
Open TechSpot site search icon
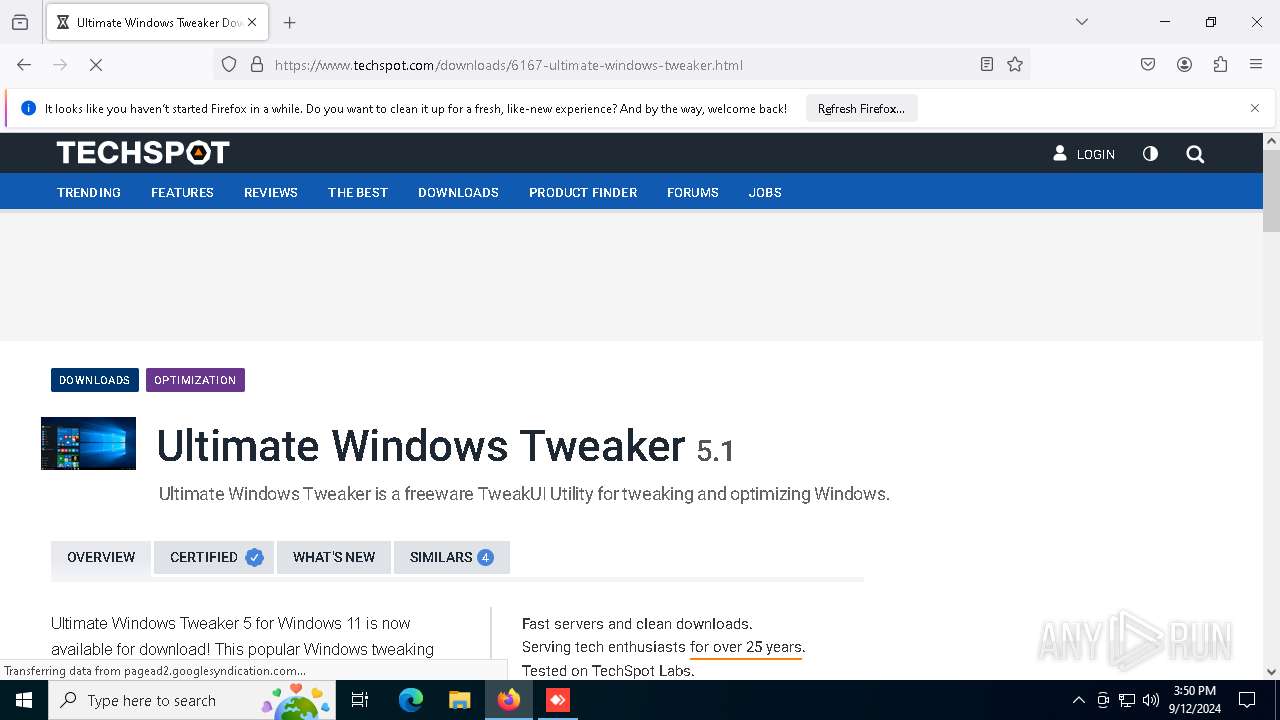point(1195,154)
